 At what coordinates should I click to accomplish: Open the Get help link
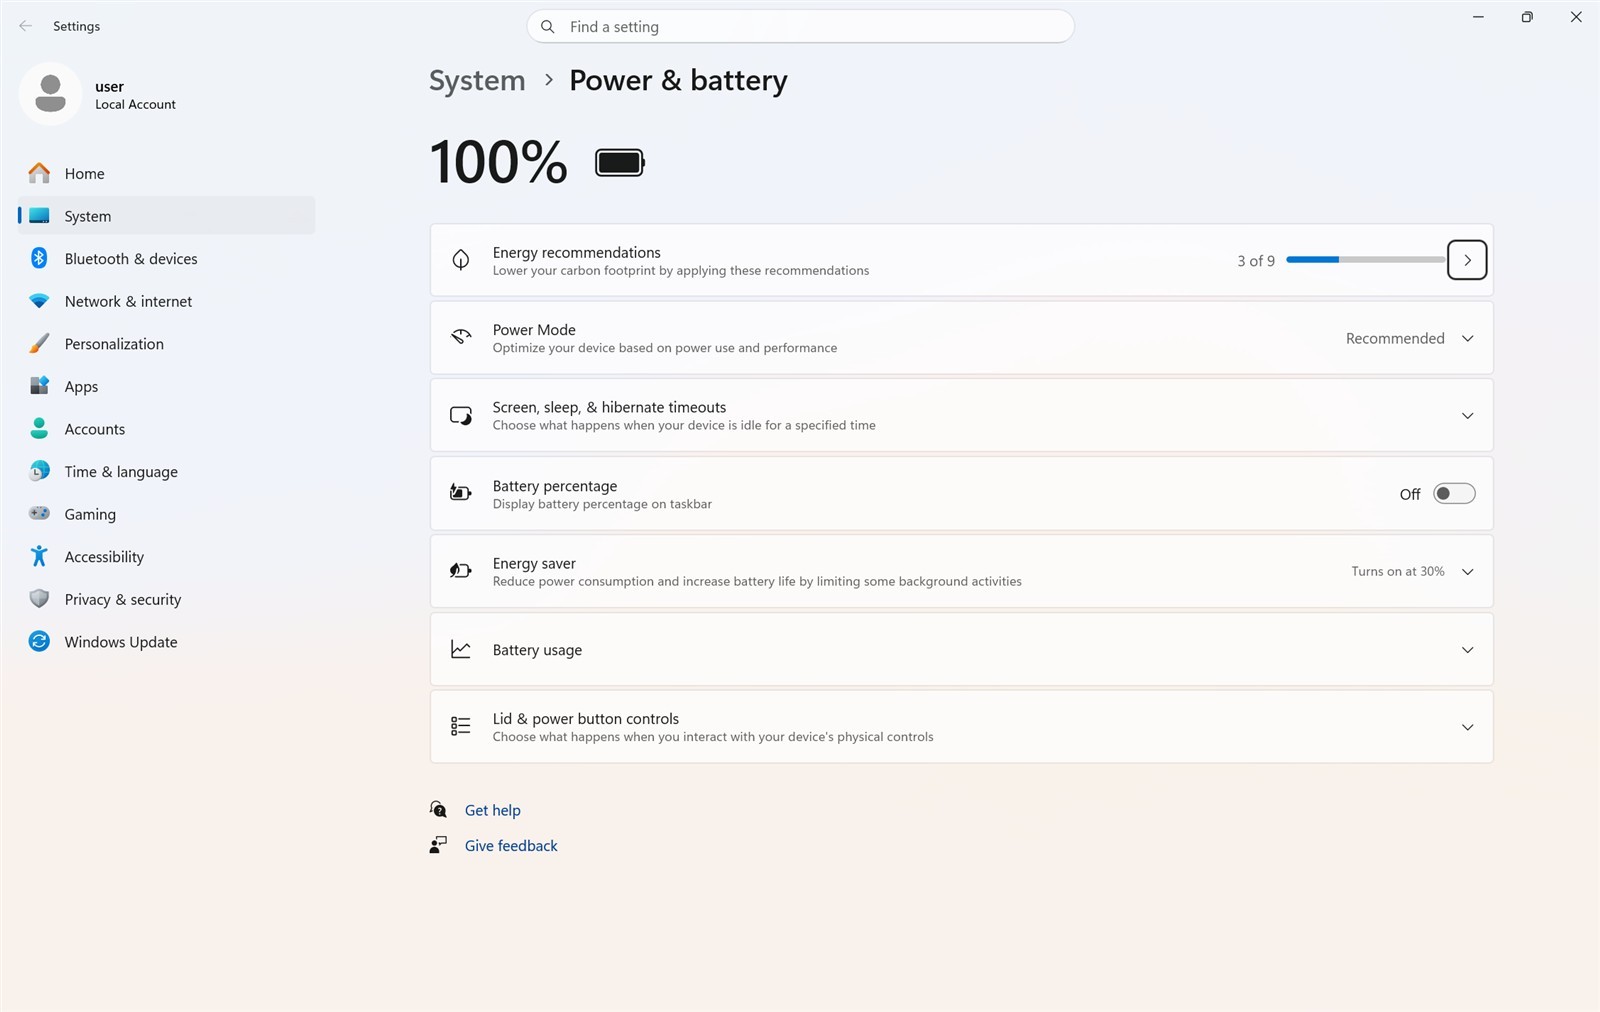coord(492,810)
